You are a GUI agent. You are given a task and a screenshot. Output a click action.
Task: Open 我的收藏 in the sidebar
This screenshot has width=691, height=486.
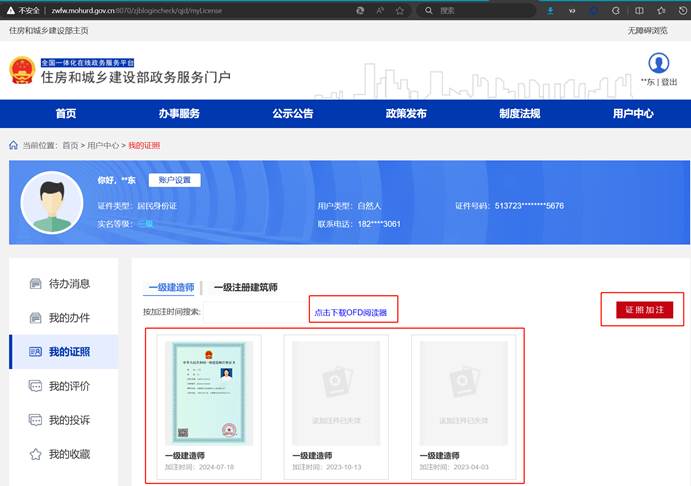click(x=69, y=454)
